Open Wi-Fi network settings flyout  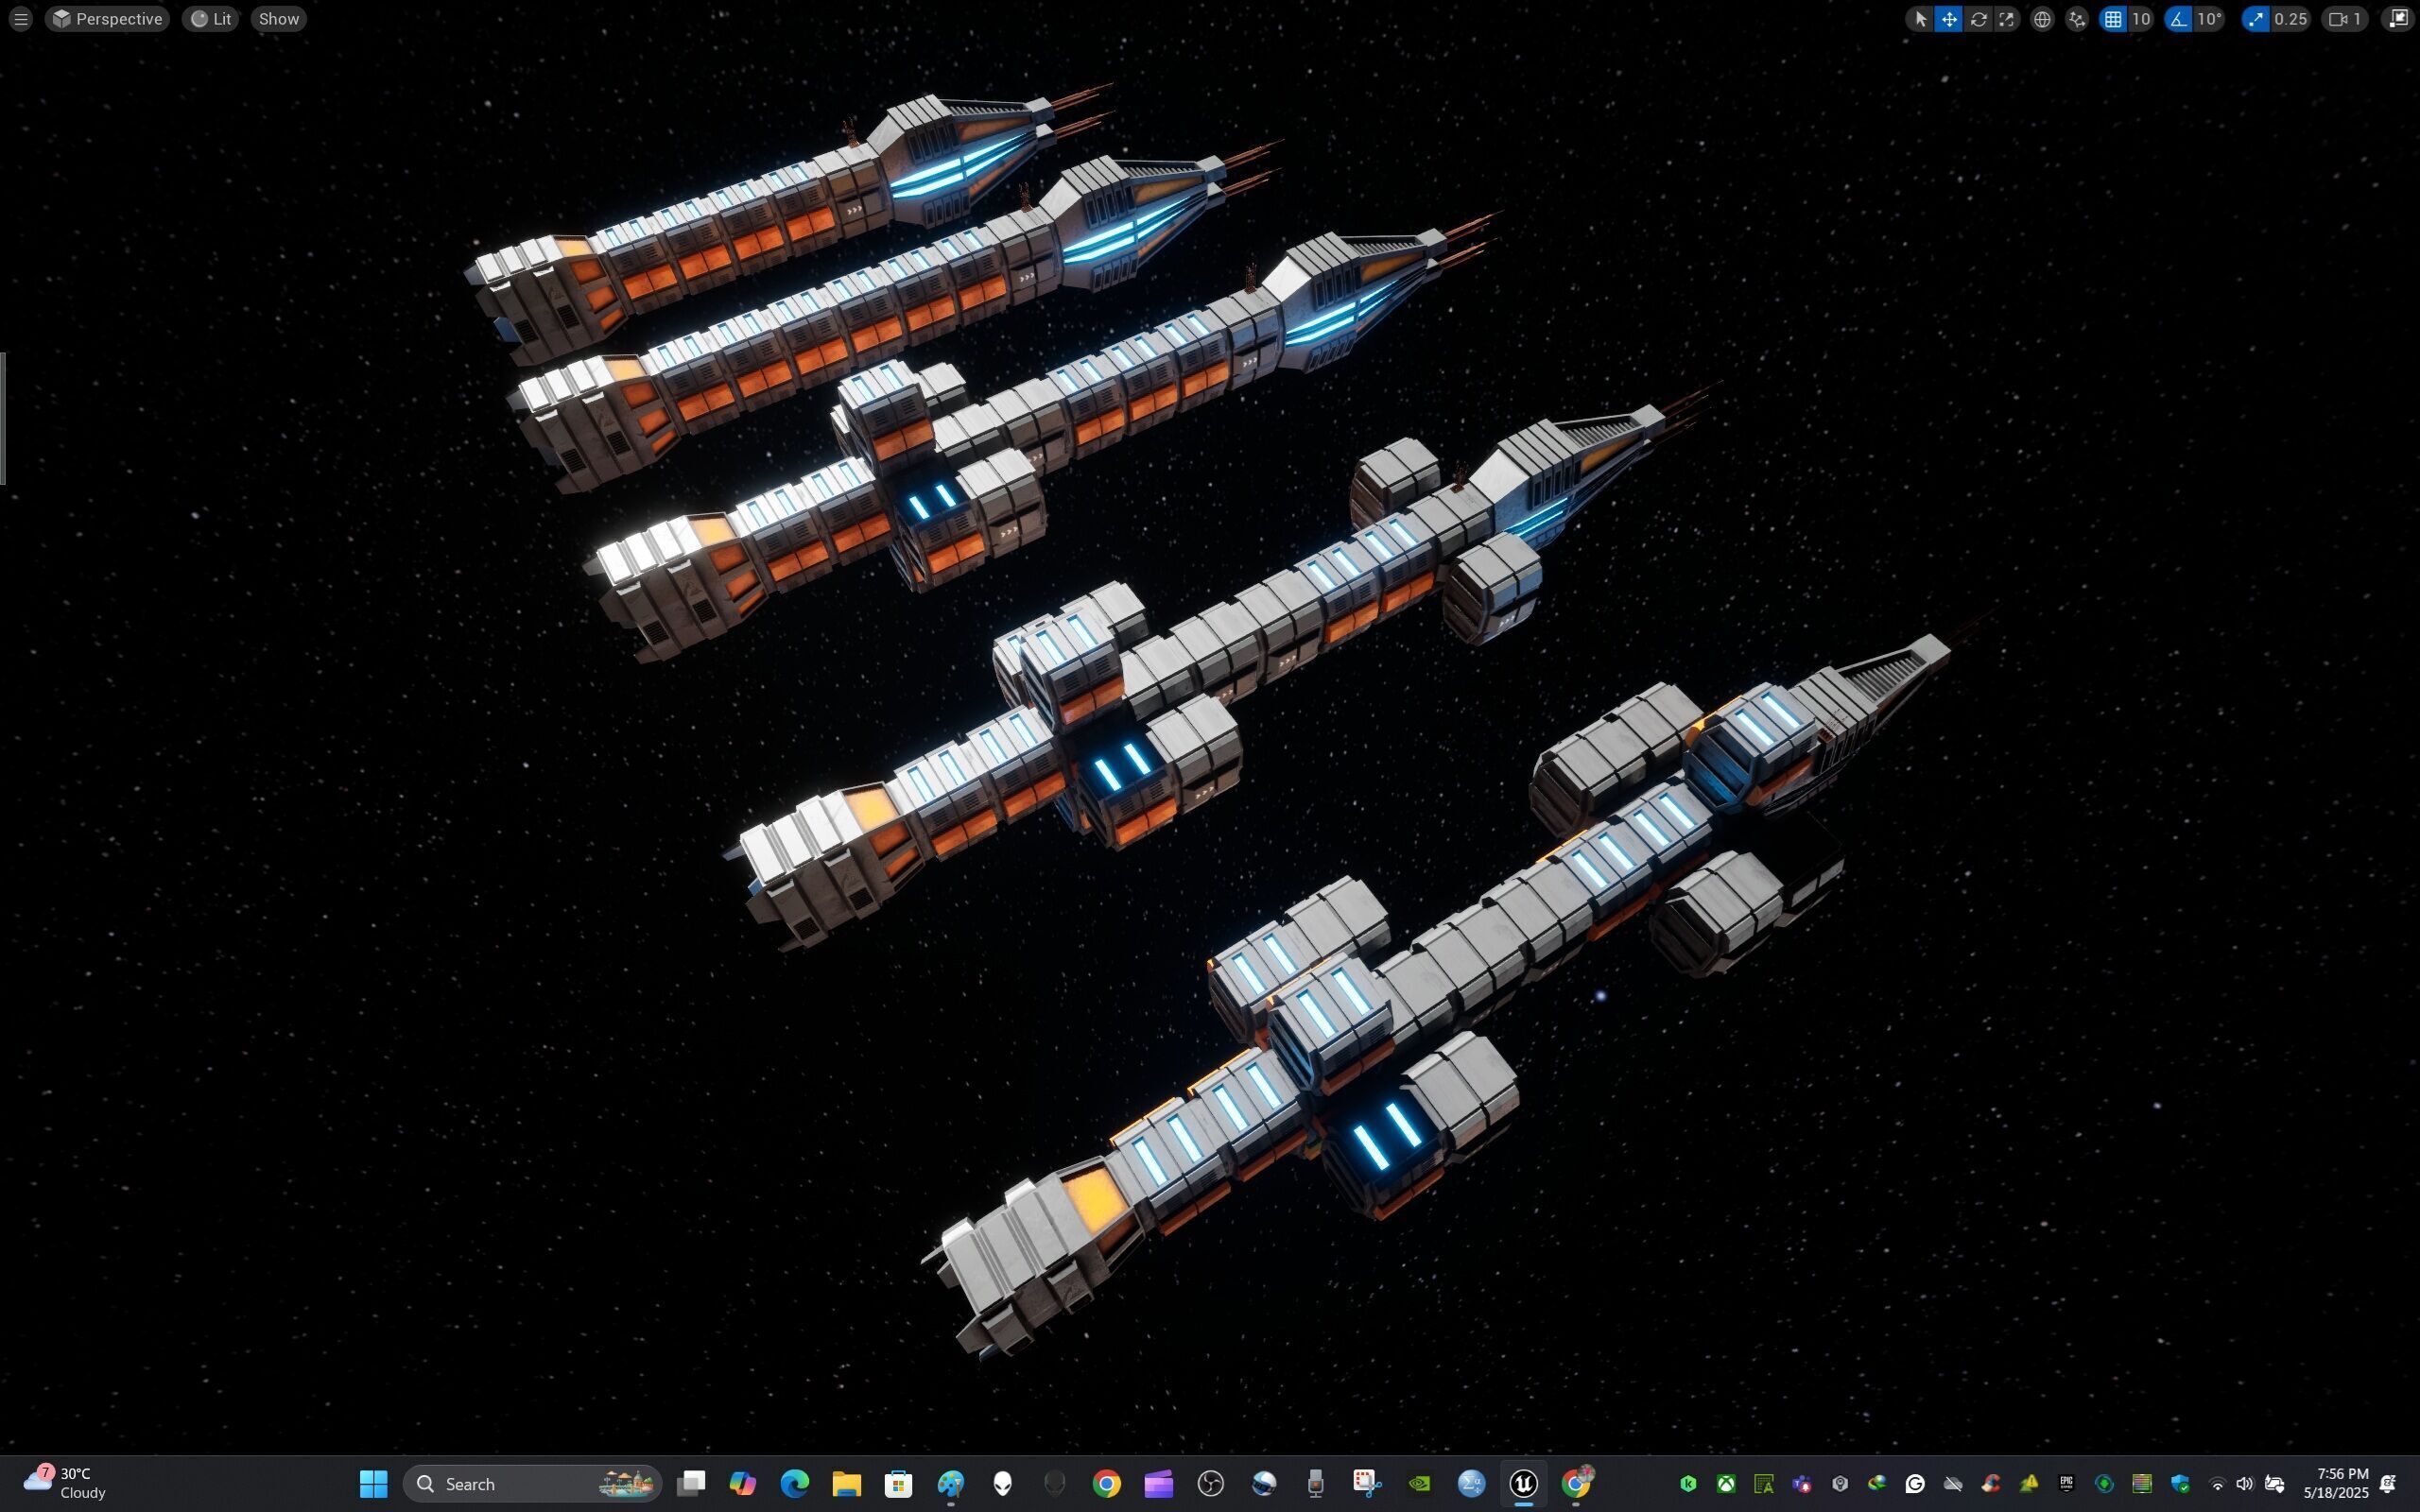[2217, 1484]
